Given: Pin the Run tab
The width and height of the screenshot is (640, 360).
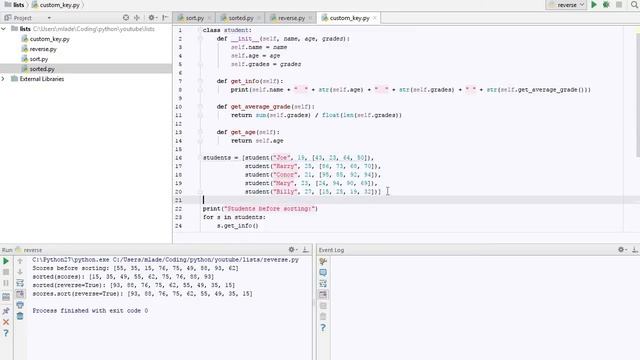Looking at the screenshot, I should pyautogui.click(x=6, y=311).
